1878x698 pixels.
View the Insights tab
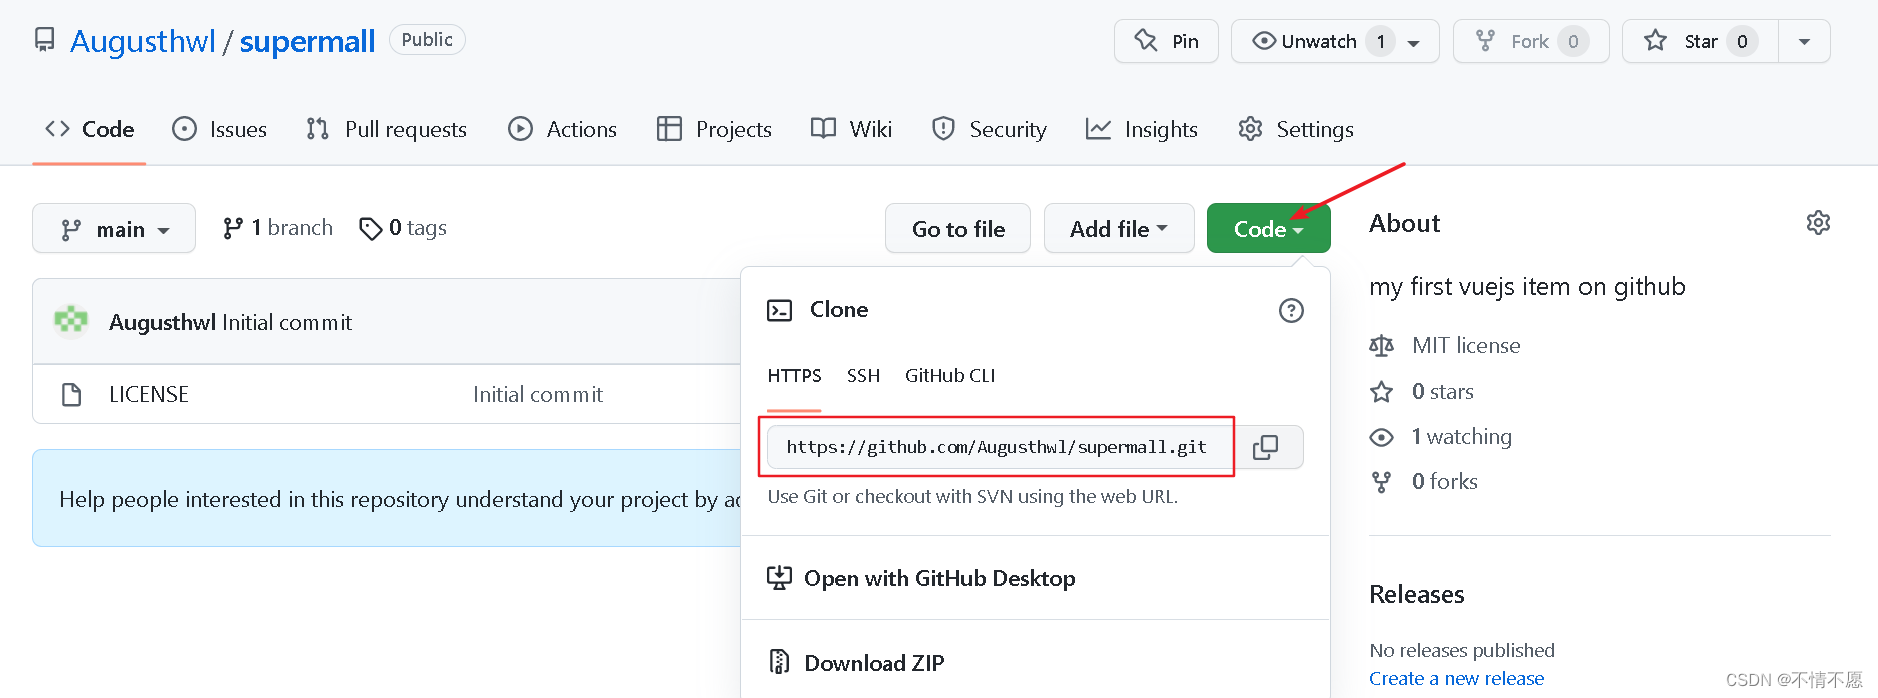coord(1141,129)
